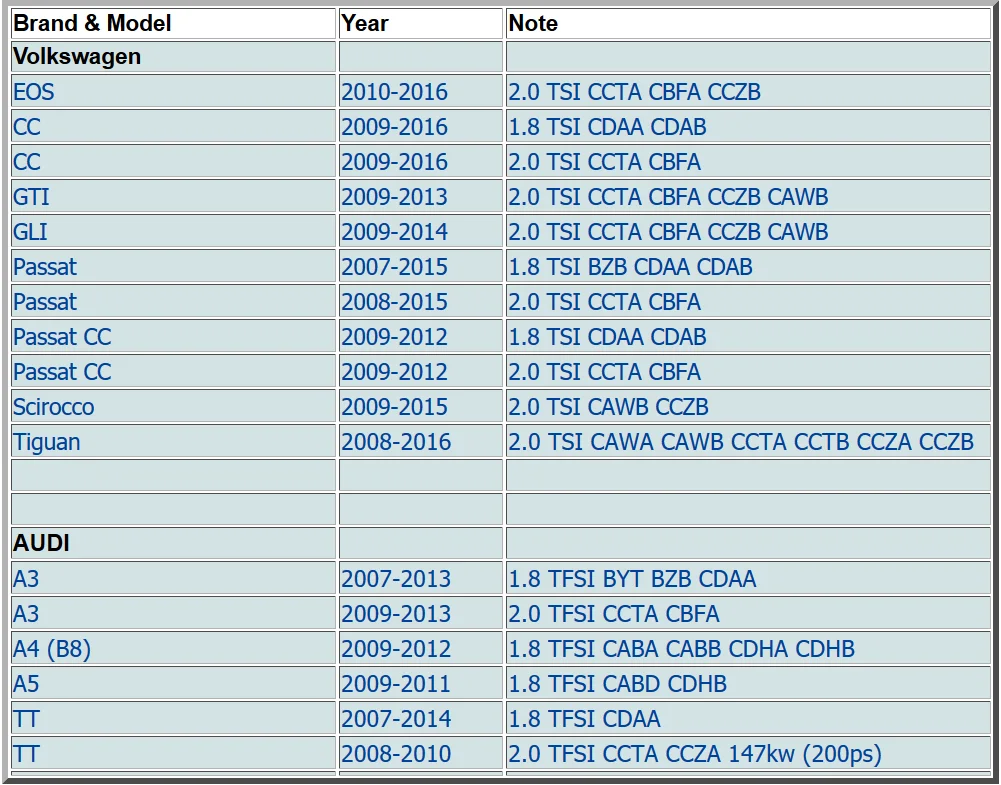Select the year "2009-2015" in the Scirocco row
Screen dimensions: 1001x785
click(x=395, y=408)
